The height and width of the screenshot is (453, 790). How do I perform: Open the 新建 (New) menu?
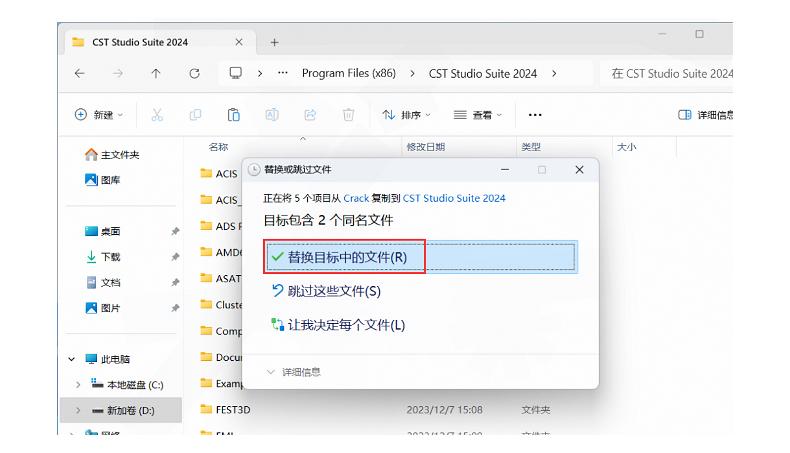99,115
